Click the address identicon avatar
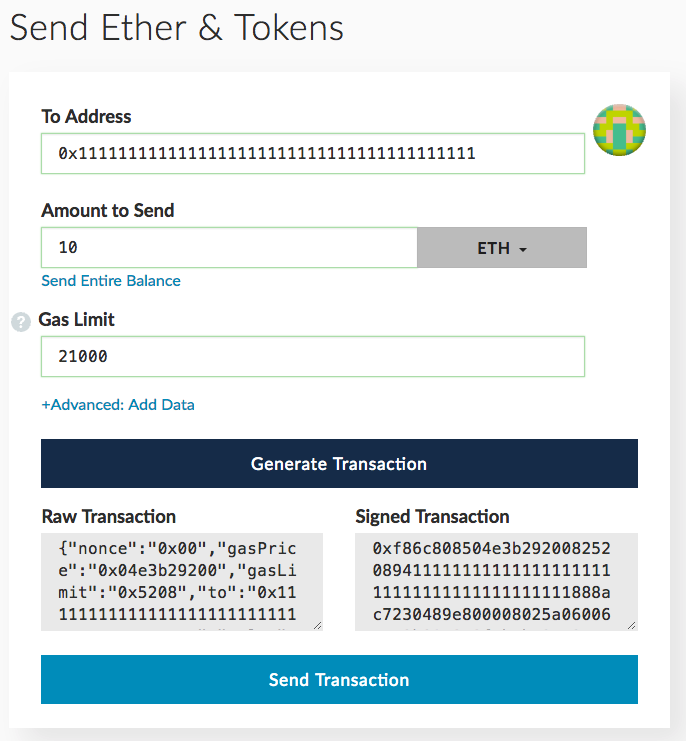Viewport: 686px width, 741px height. pos(619,130)
